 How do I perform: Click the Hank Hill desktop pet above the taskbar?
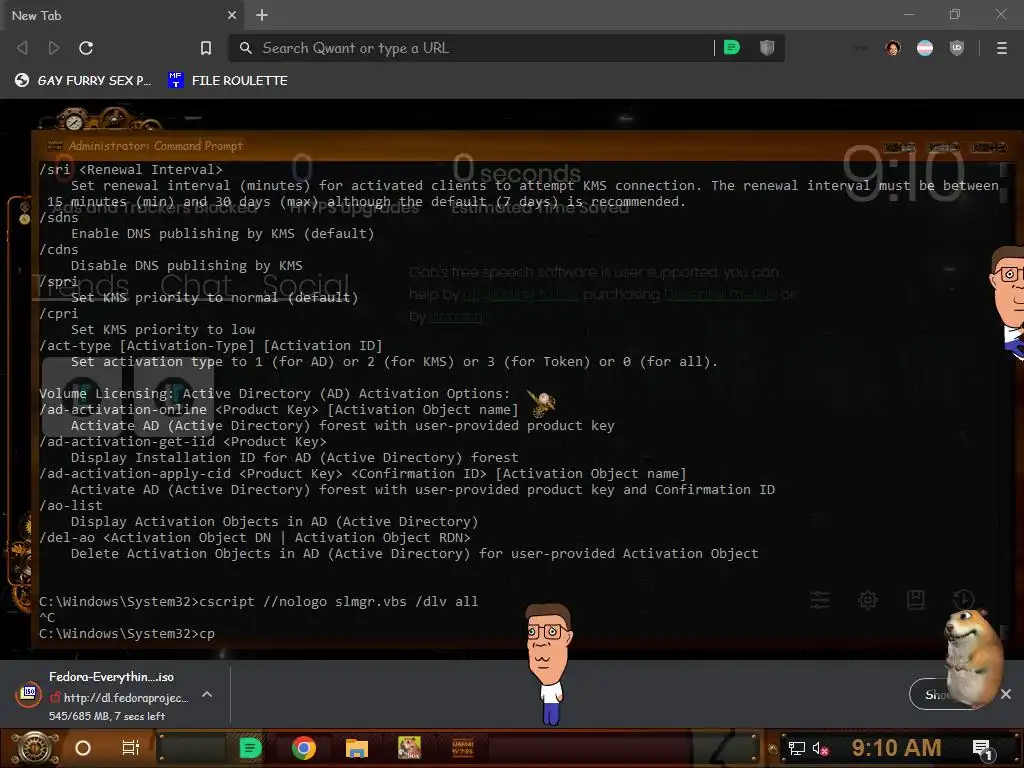(x=550, y=663)
